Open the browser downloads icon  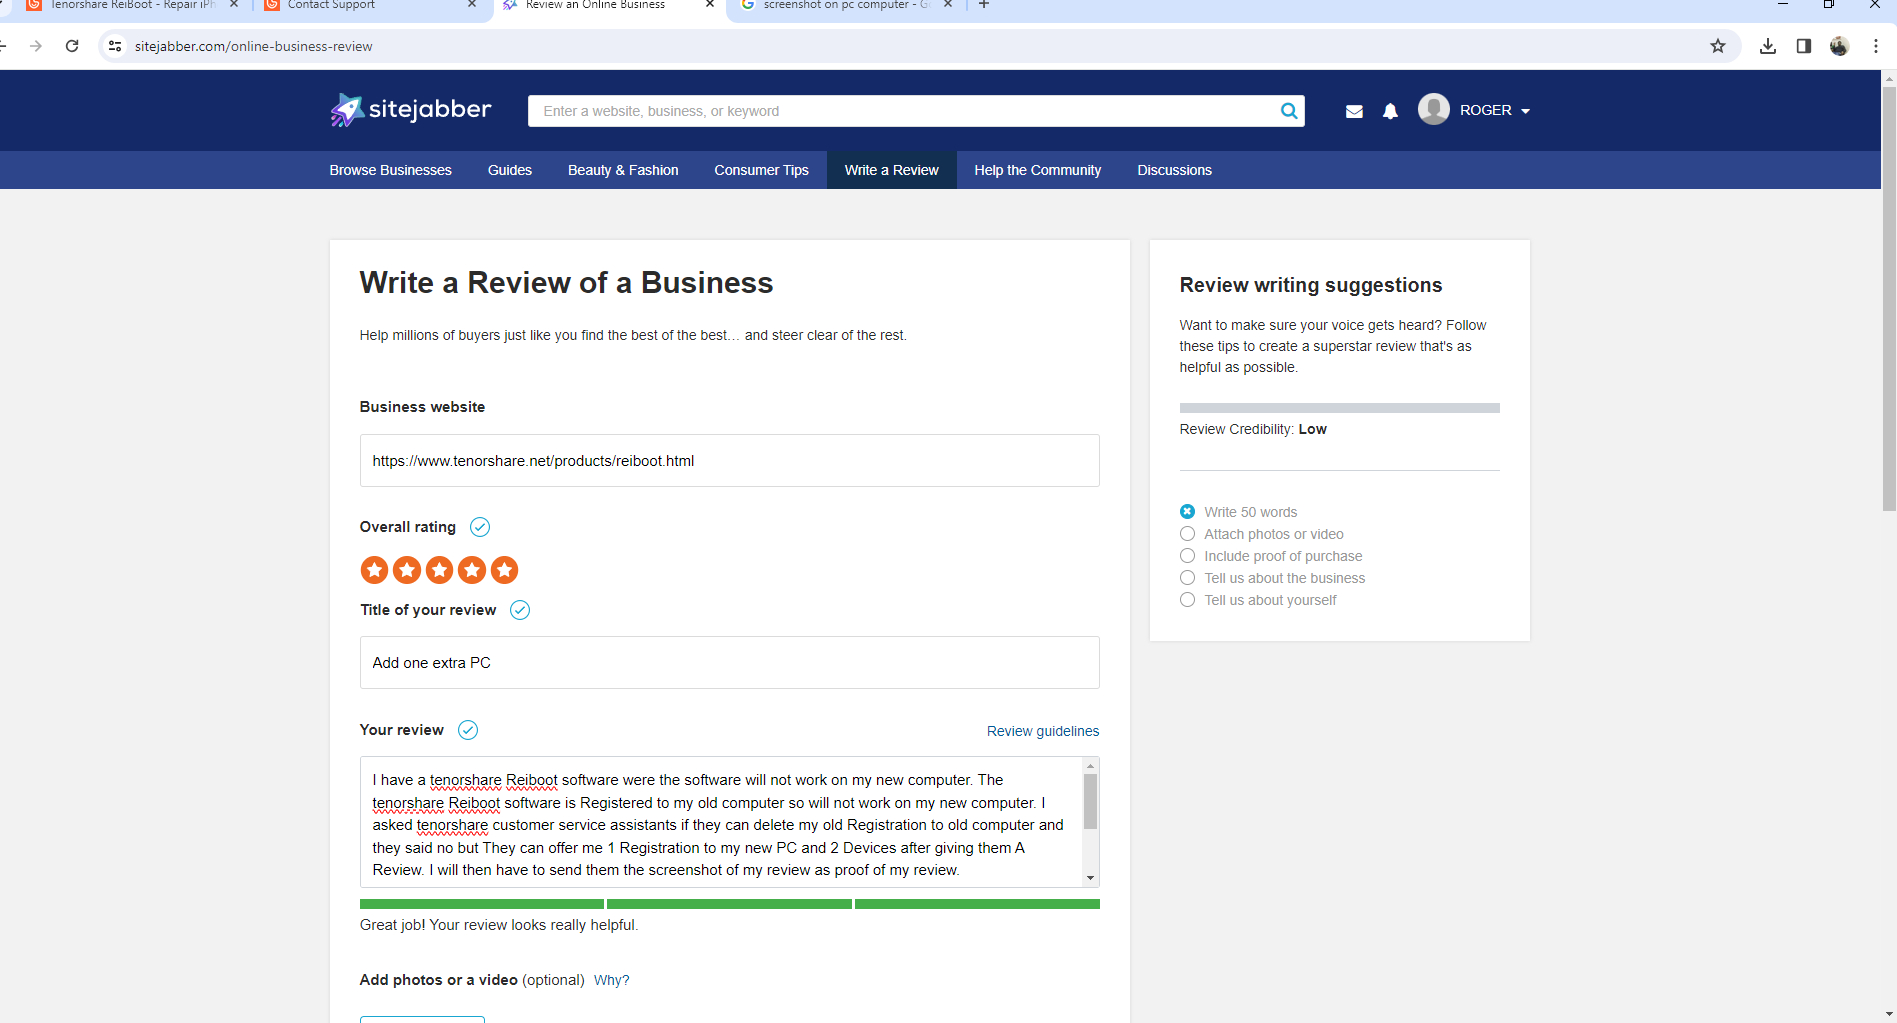tap(1768, 46)
